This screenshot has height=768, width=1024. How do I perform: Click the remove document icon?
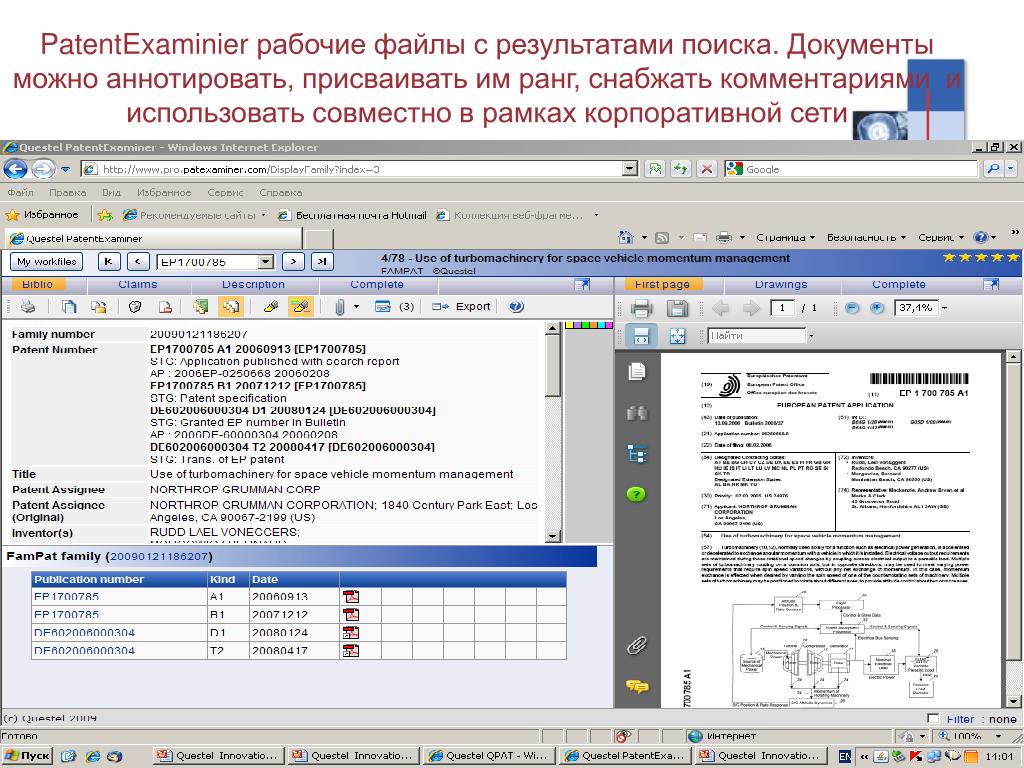click(166, 306)
